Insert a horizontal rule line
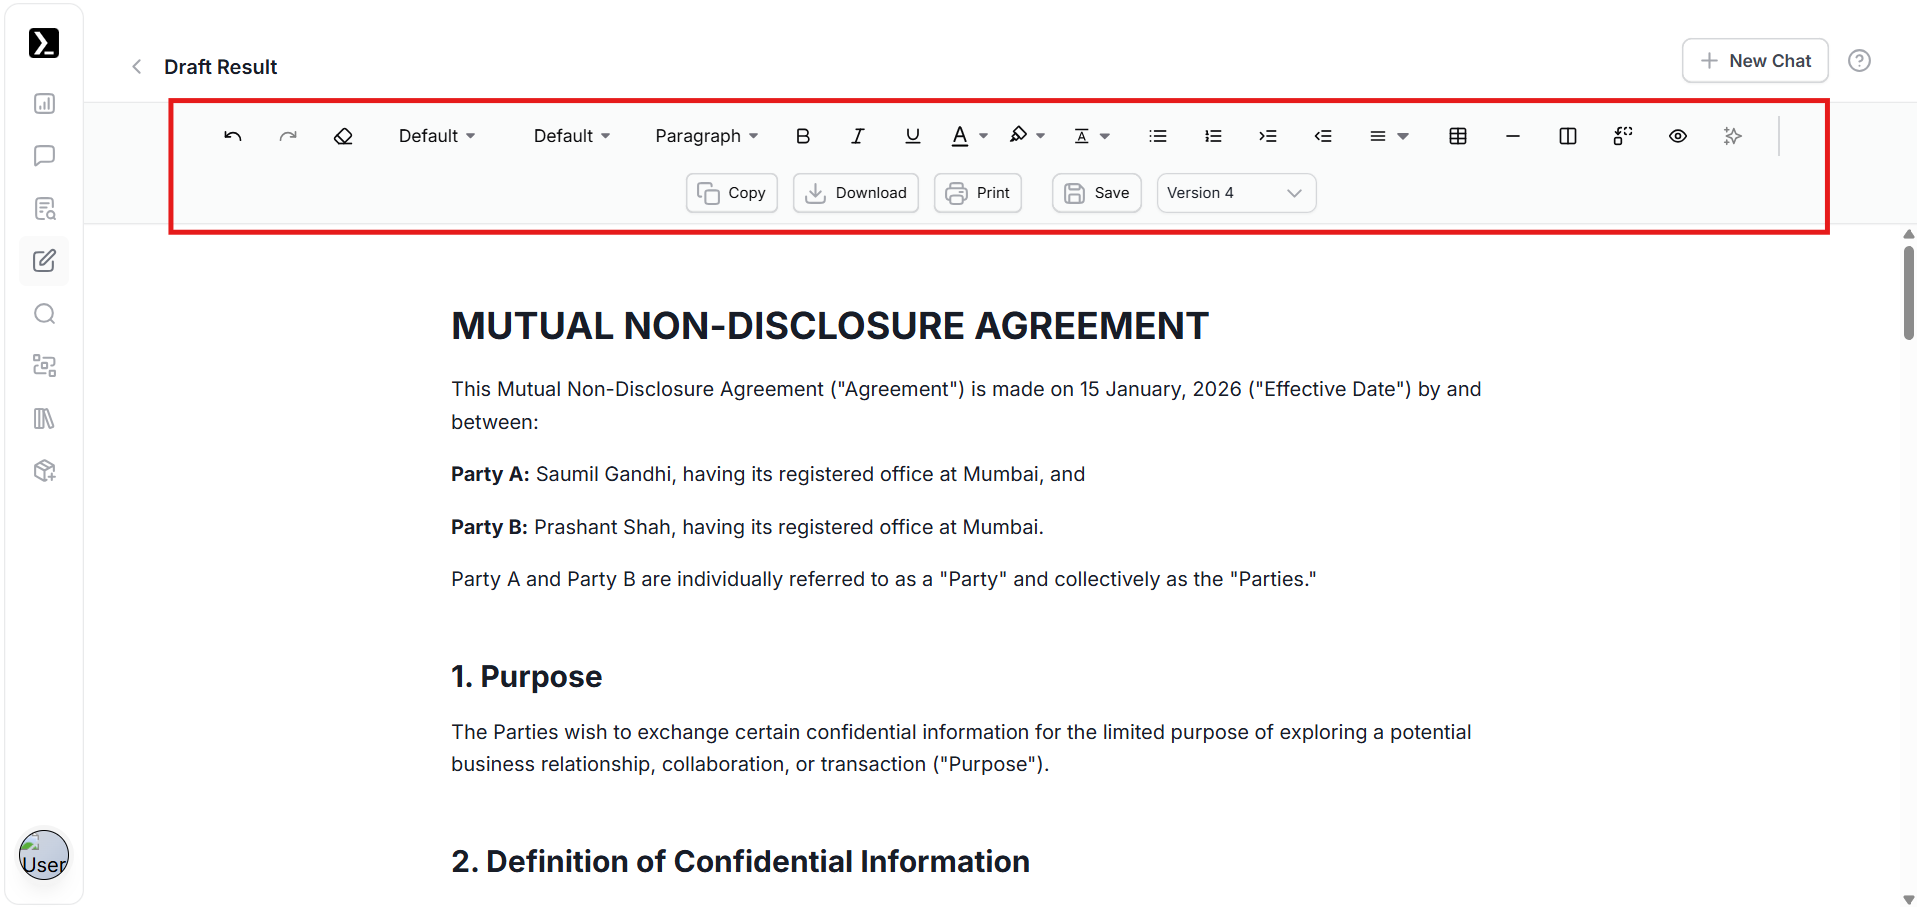Screen dimensions: 1917x907 point(1512,136)
